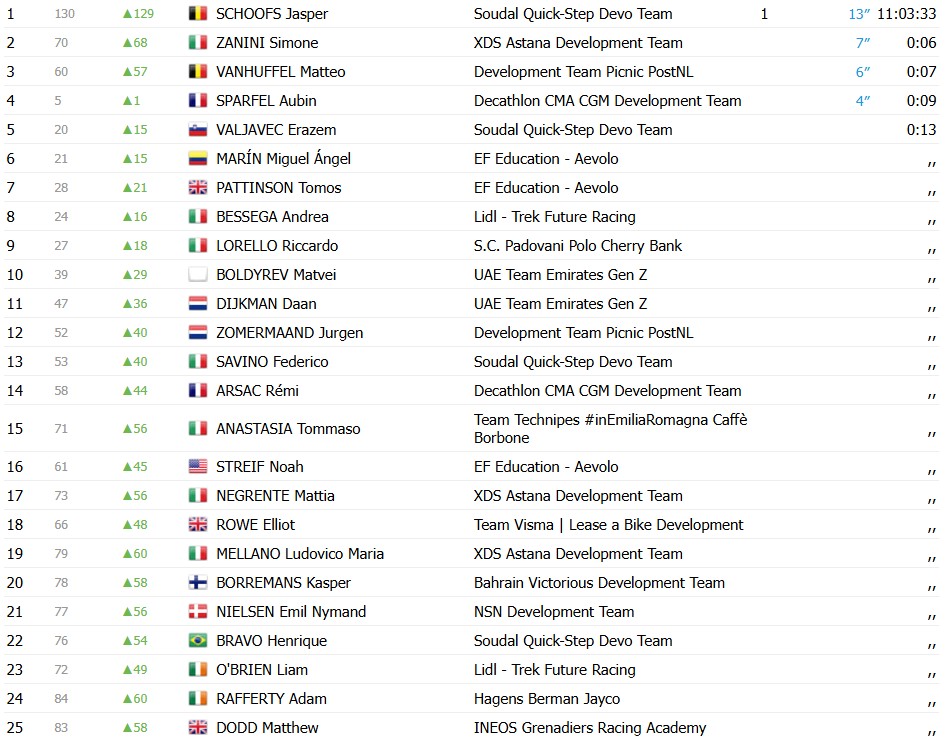
Task: Open rider BRAVO Henrique's profile
Action: tap(271, 641)
